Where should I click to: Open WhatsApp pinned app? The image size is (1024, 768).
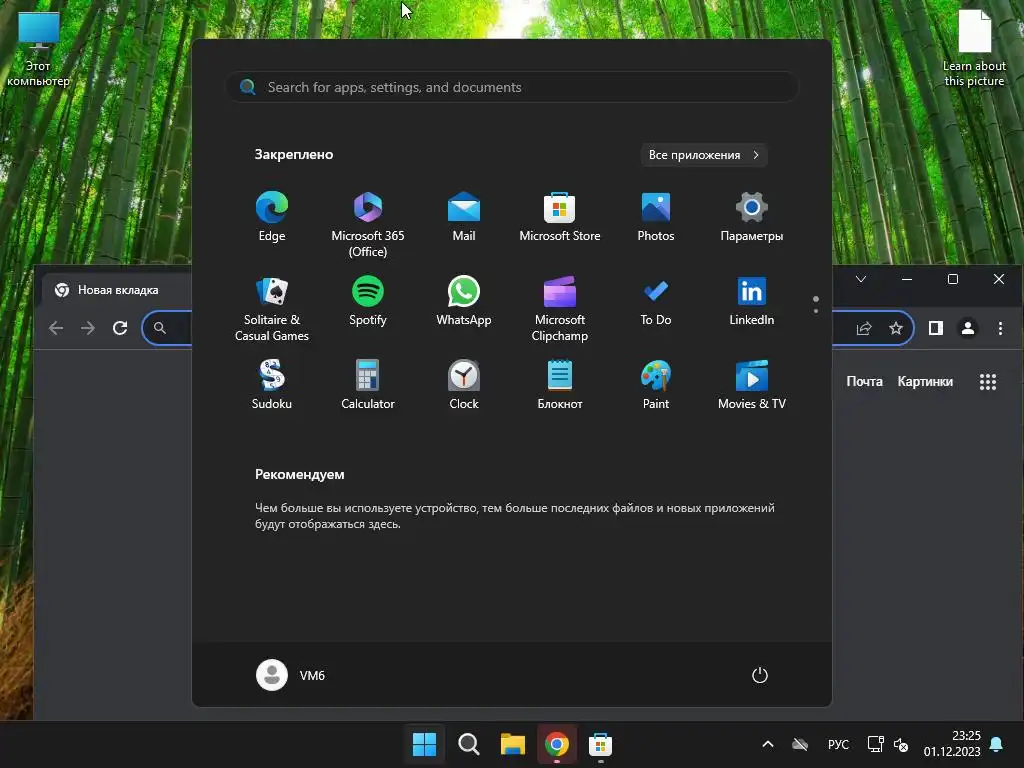click(x=464, y=302)
